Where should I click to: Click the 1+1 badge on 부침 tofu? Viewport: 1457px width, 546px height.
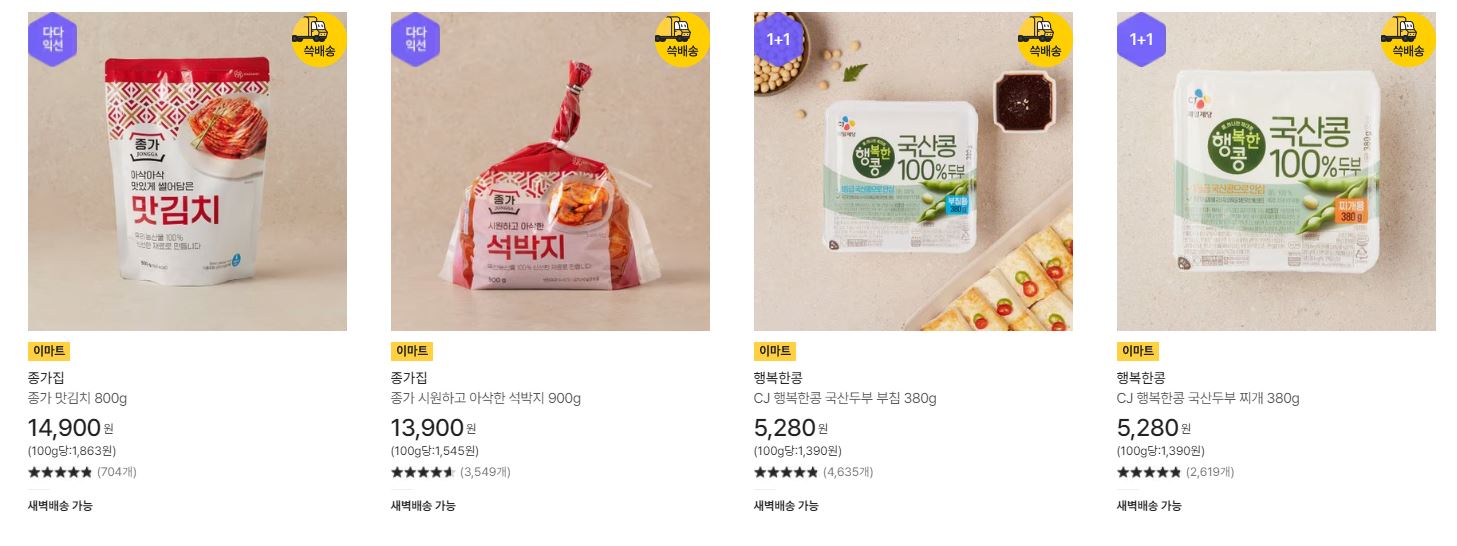click(778, 39)
